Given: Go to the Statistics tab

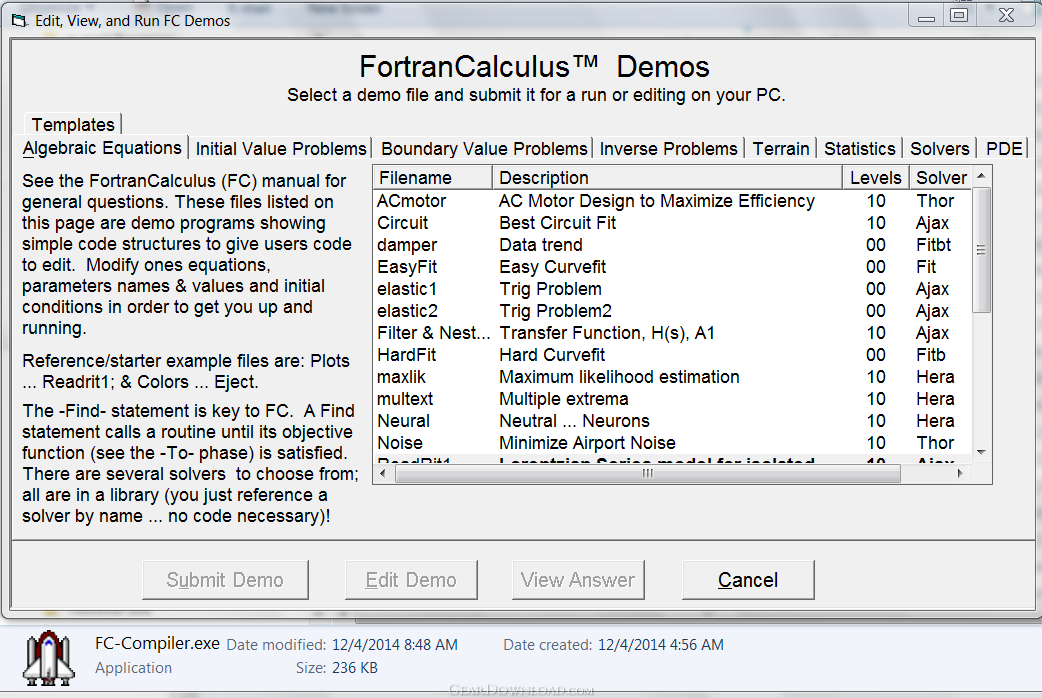Looking at the screenshot, I should click(x=860, y=148).
